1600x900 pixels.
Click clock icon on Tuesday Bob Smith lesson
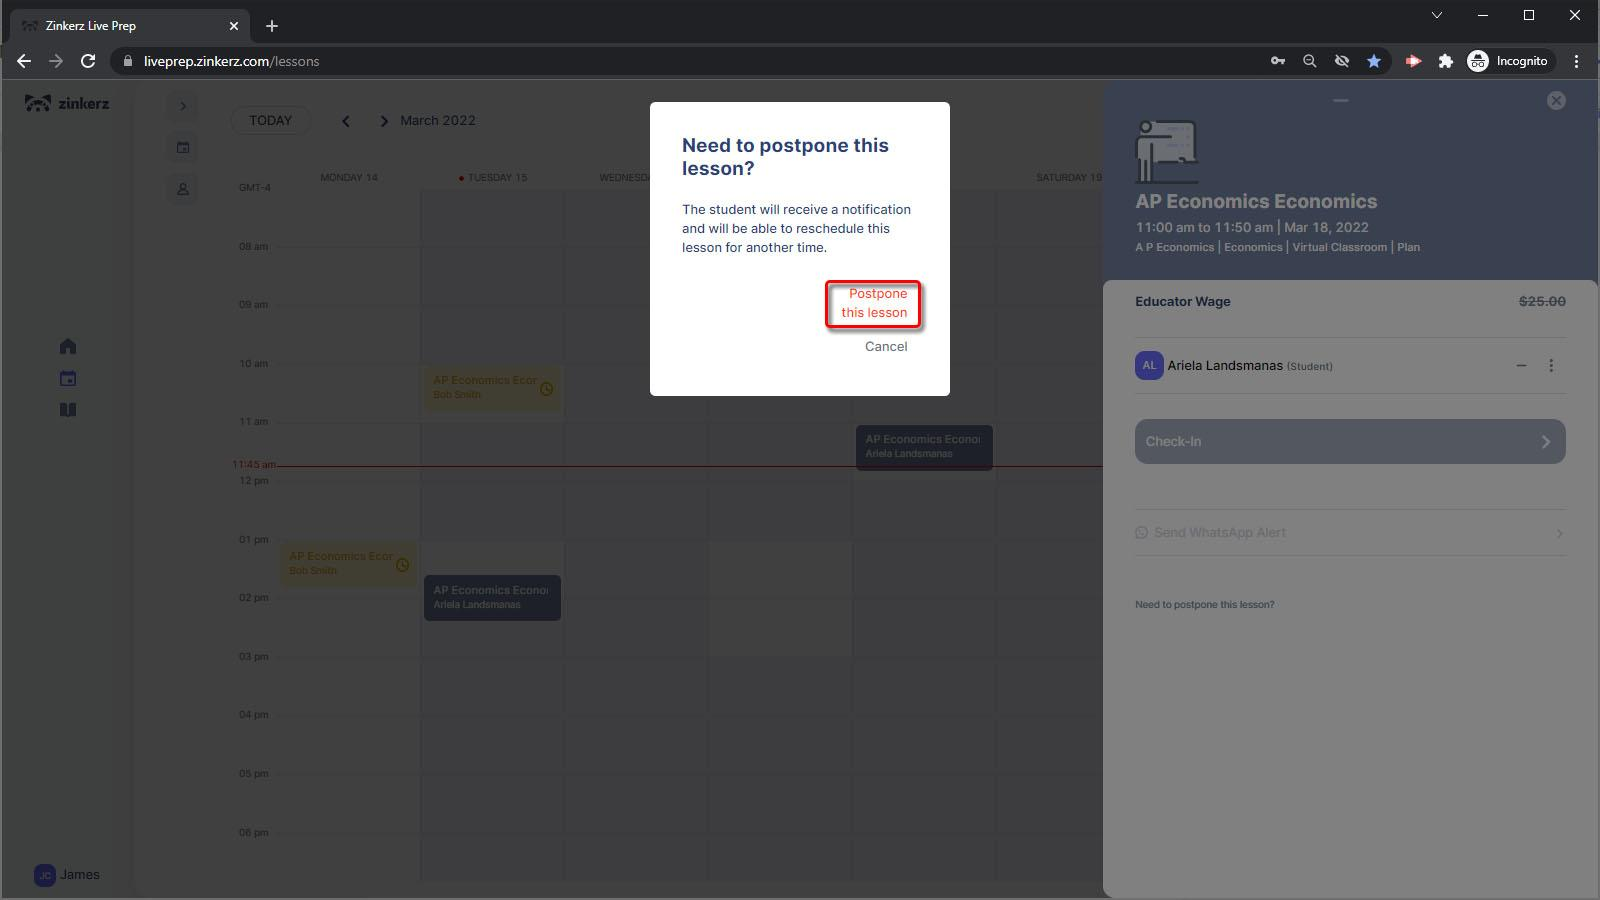546,389
